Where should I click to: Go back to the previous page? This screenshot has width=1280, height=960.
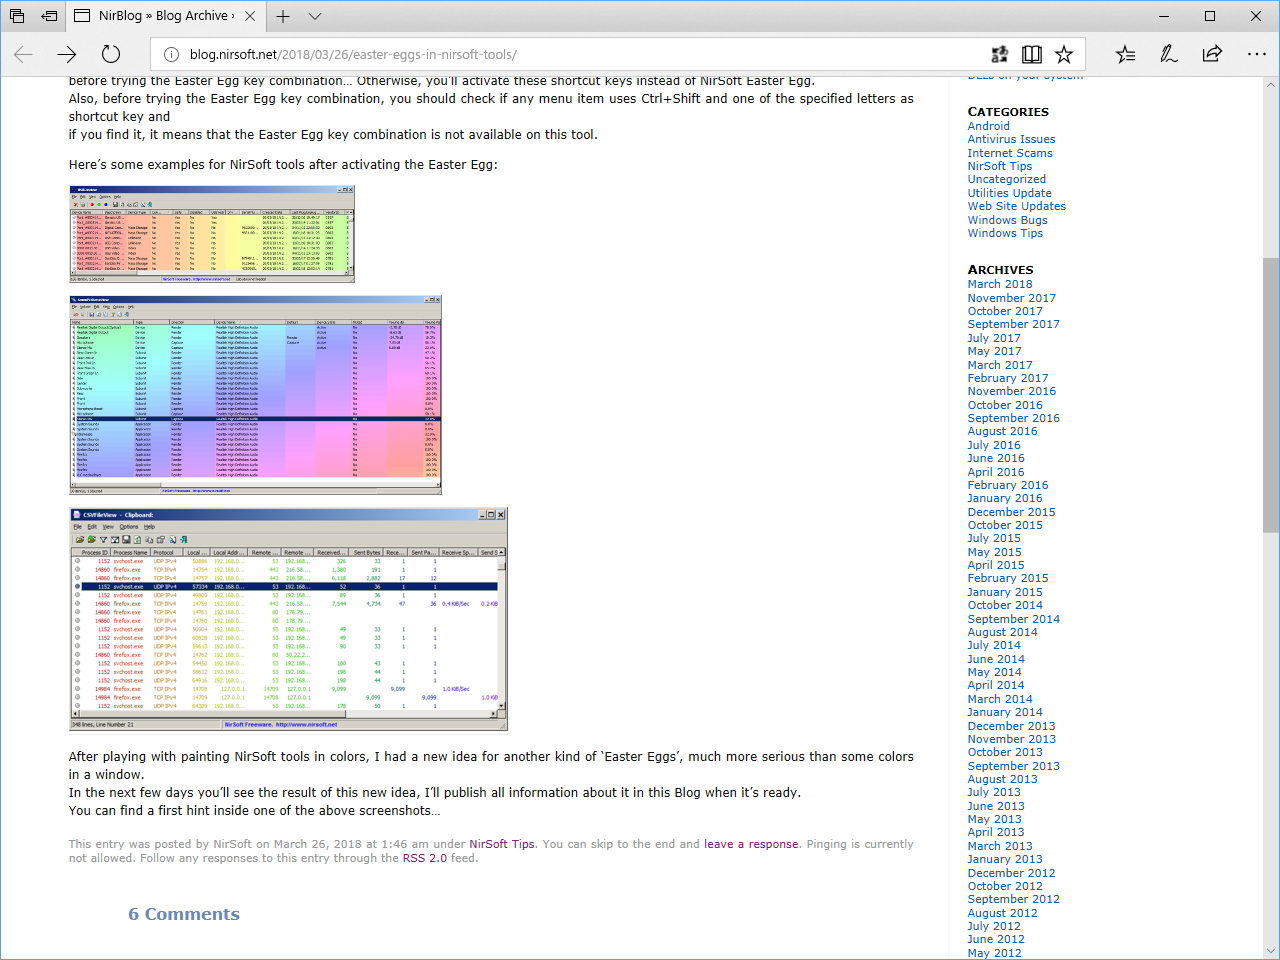tap(24, 54)
